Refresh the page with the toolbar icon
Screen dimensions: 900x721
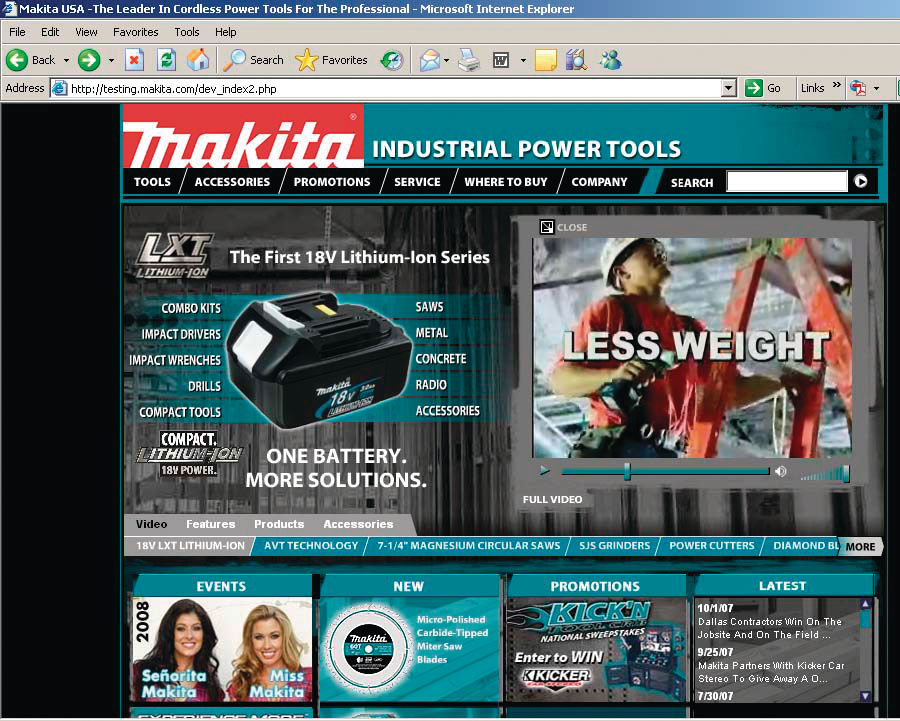click(x=166, y=60)
